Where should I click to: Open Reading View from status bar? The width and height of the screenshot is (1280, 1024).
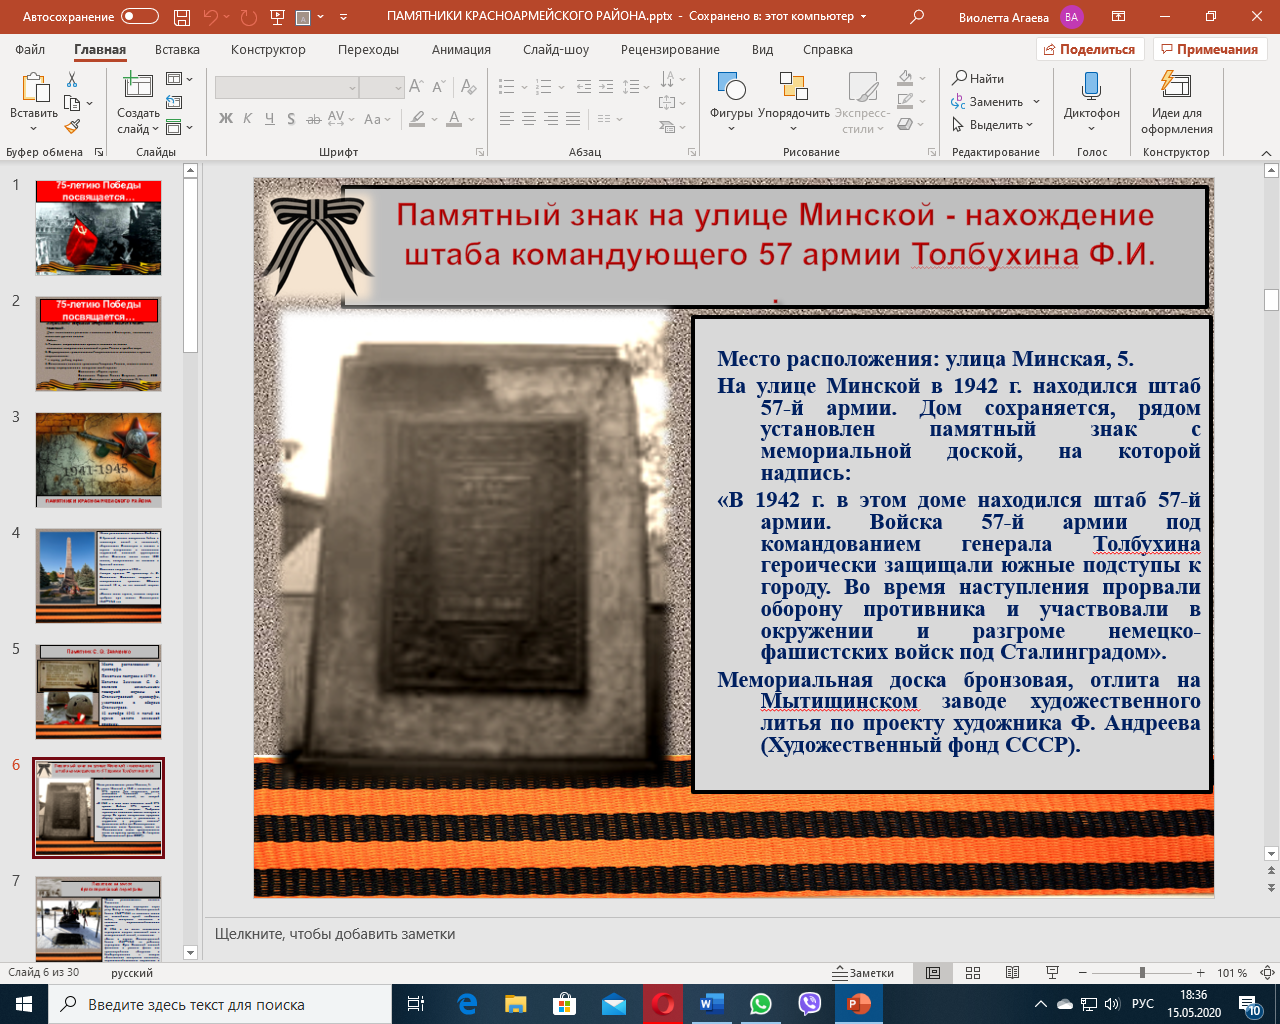click(1012, 973)
